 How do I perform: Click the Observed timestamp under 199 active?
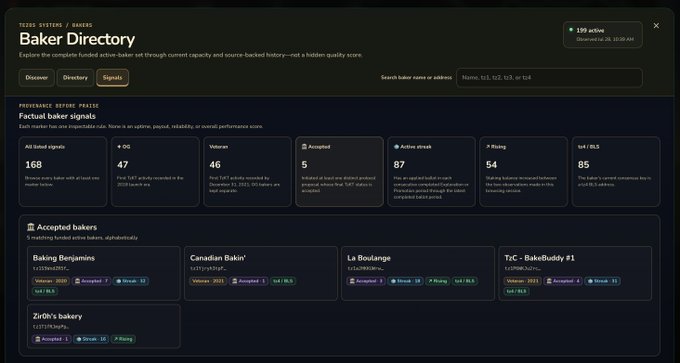[605, 39]
